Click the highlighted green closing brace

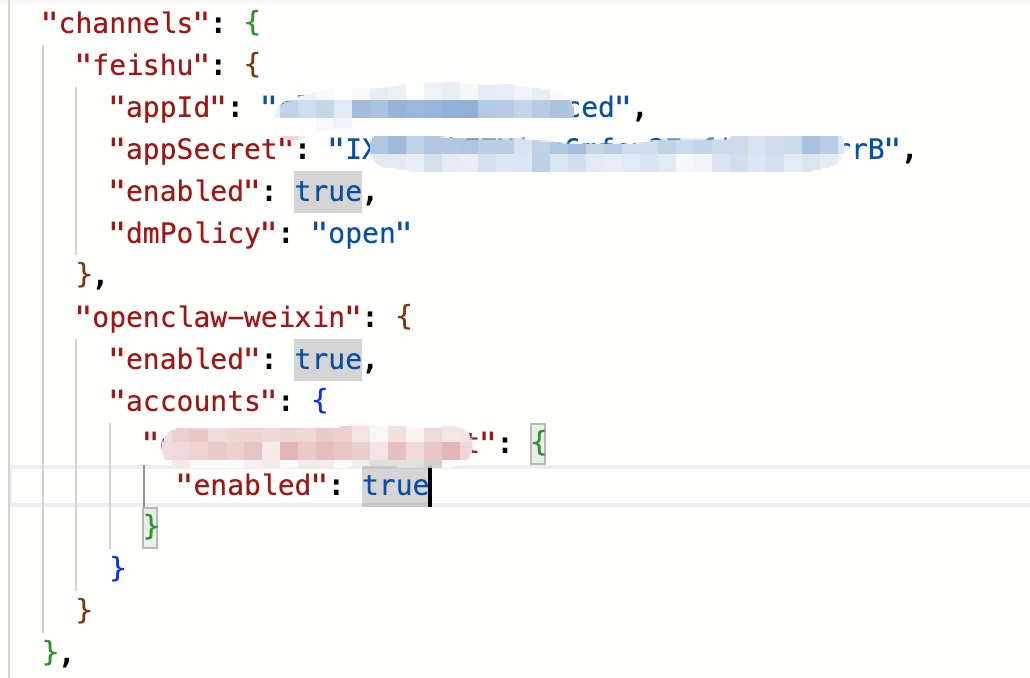150,528
